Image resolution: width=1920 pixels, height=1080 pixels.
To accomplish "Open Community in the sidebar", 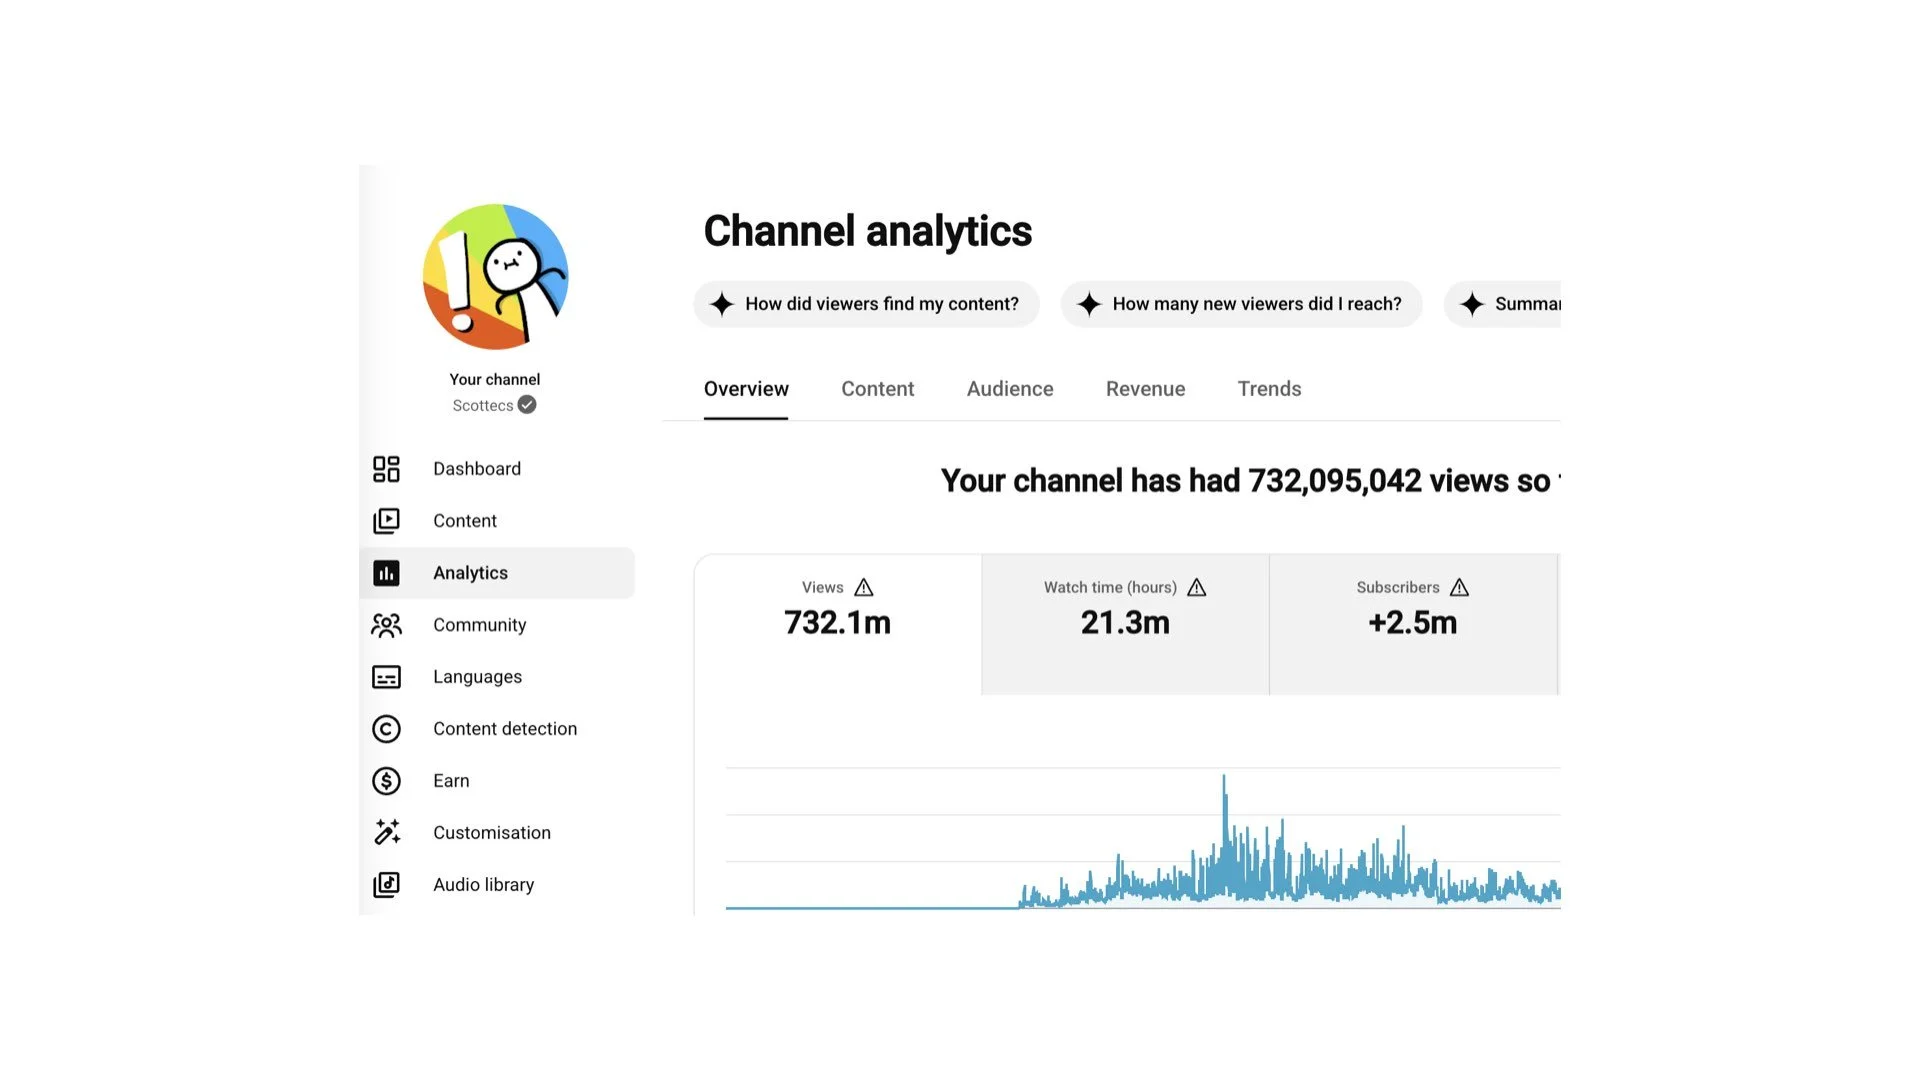I will (497, 625).
